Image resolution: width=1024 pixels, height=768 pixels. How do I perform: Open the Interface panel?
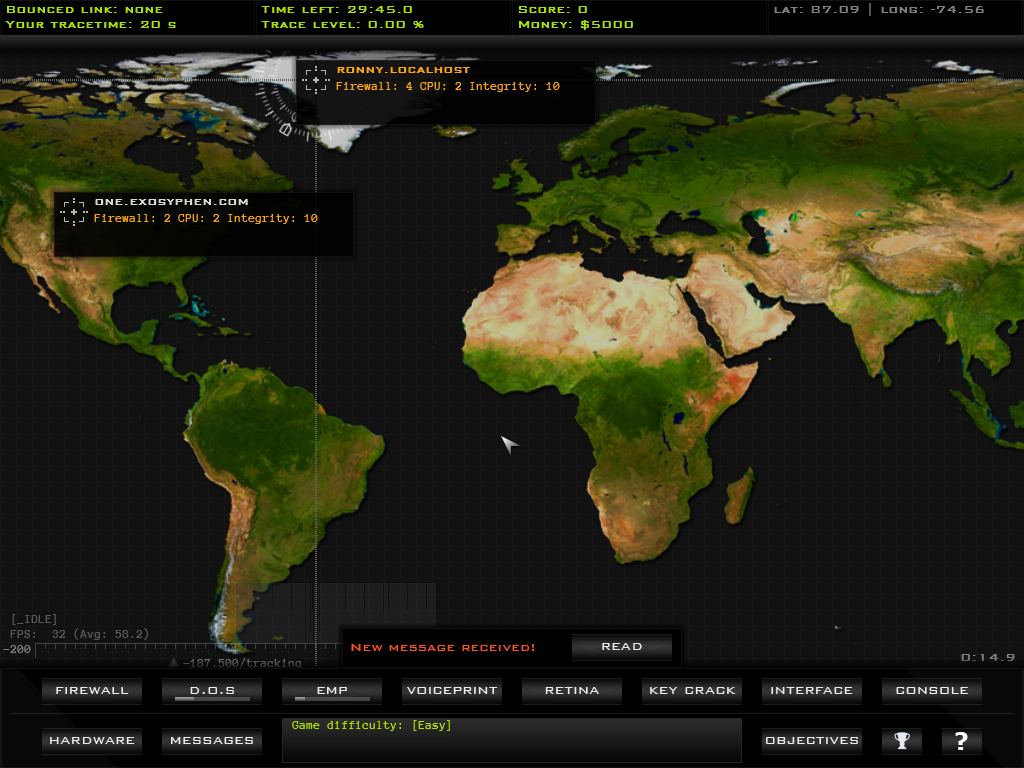click(811, 691)
